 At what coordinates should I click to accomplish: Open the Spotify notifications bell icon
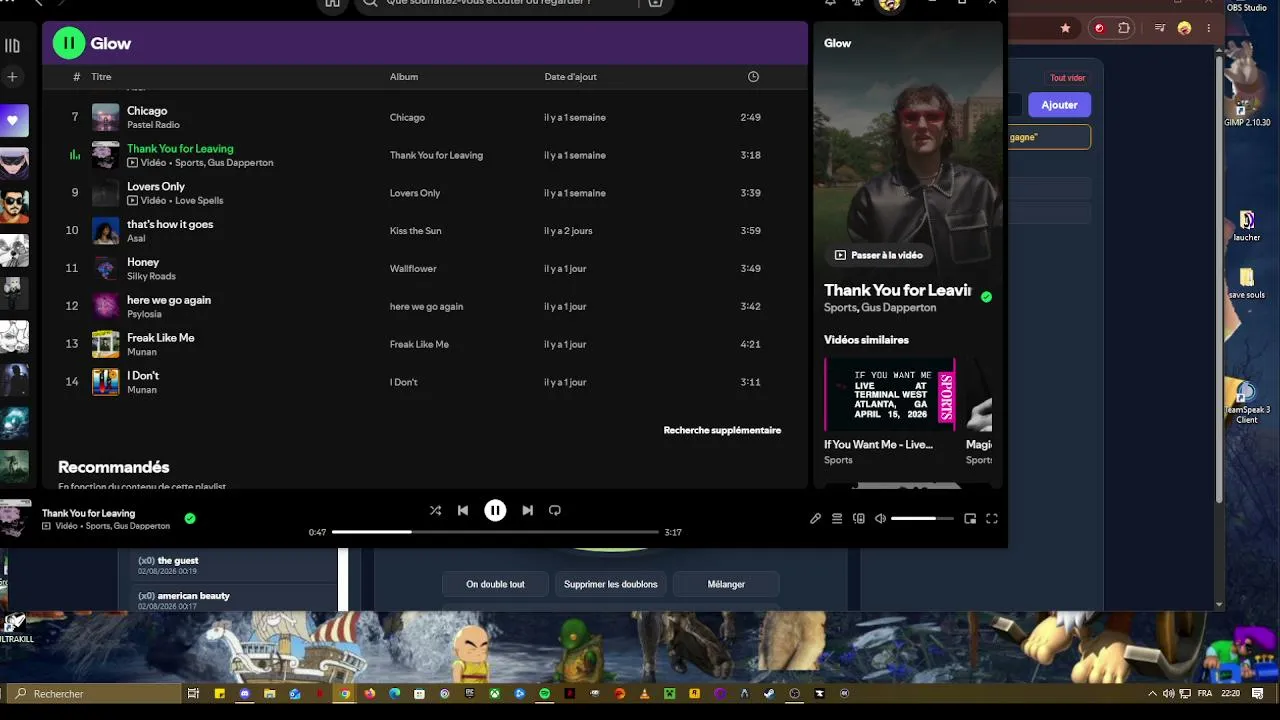(830, 3)
